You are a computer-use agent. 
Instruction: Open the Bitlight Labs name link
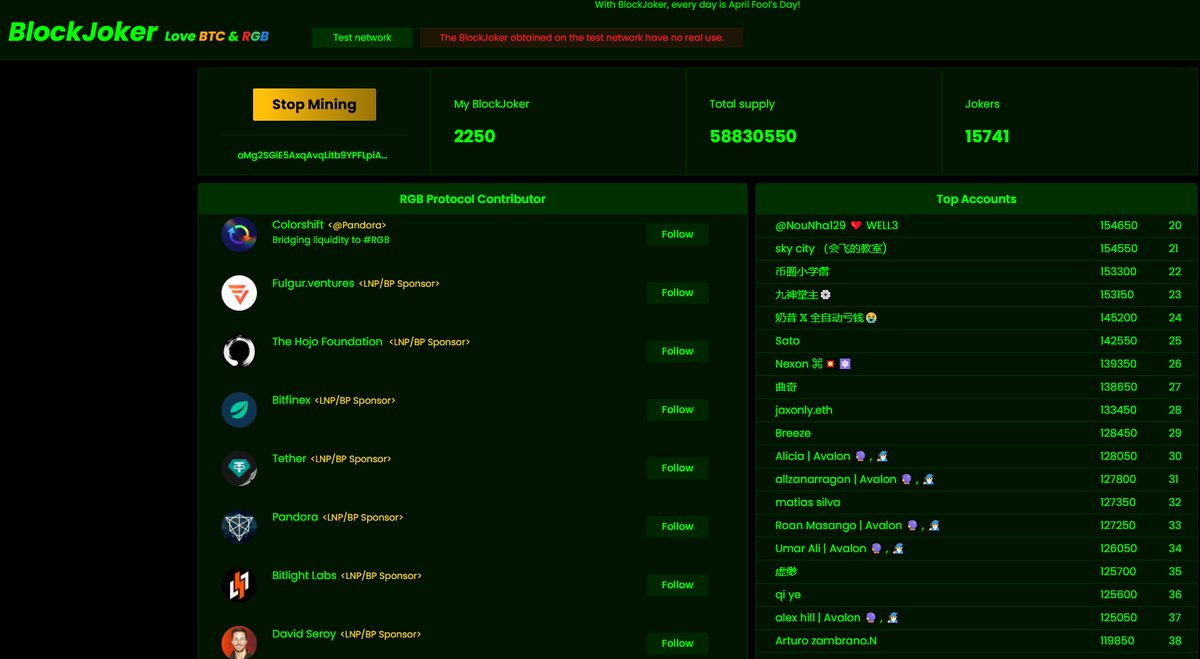(304, 575)
